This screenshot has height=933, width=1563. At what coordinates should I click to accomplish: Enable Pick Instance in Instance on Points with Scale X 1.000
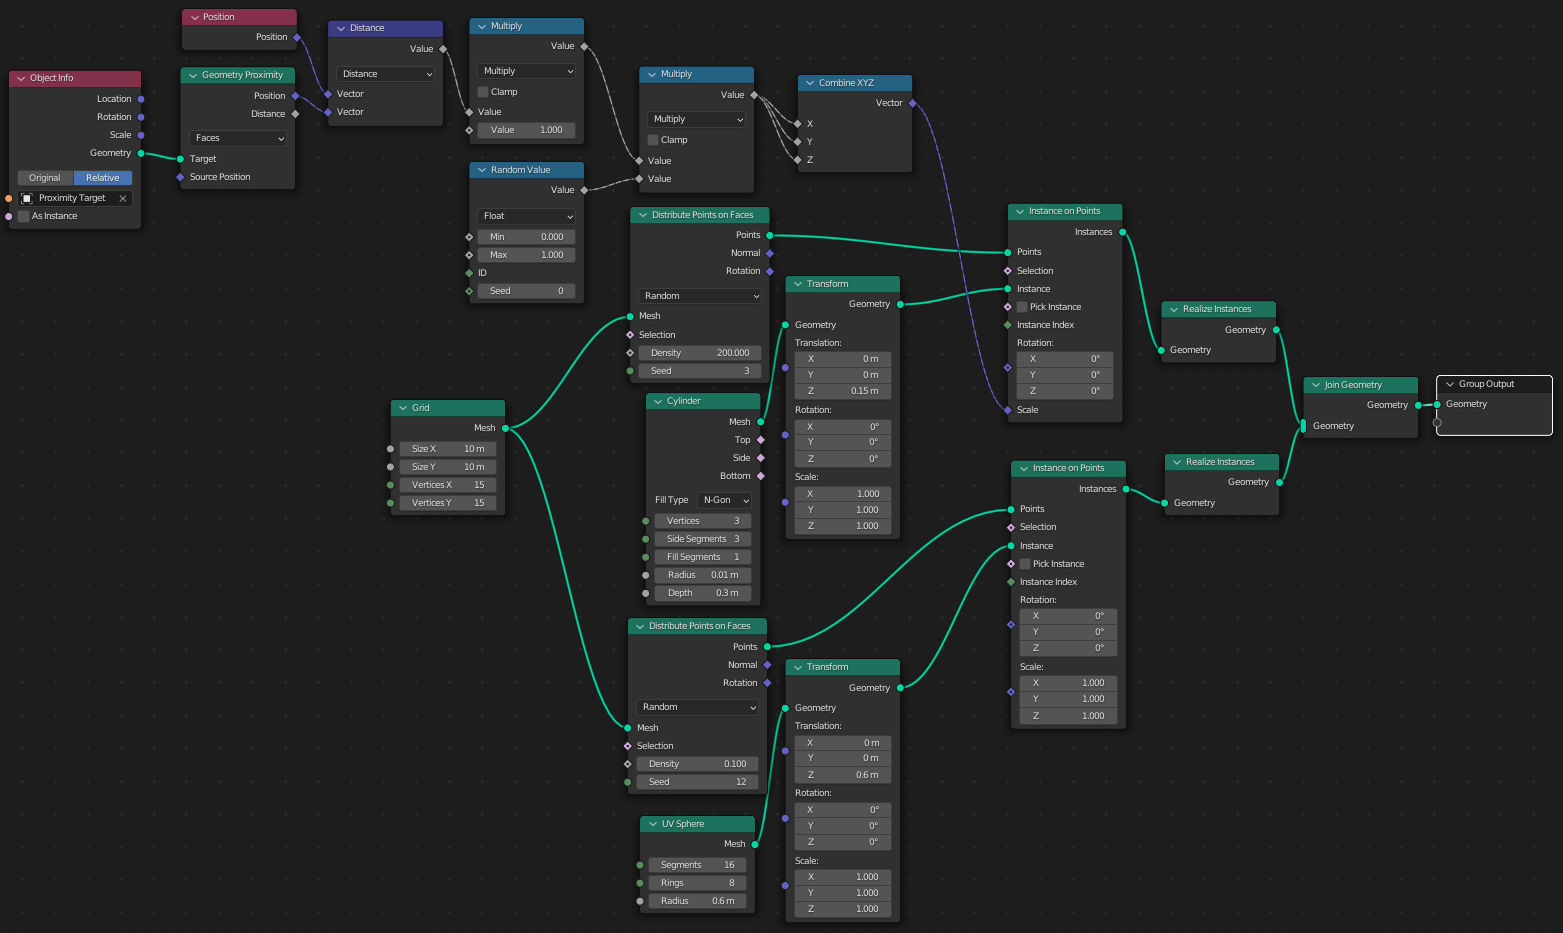(1025, 564)
